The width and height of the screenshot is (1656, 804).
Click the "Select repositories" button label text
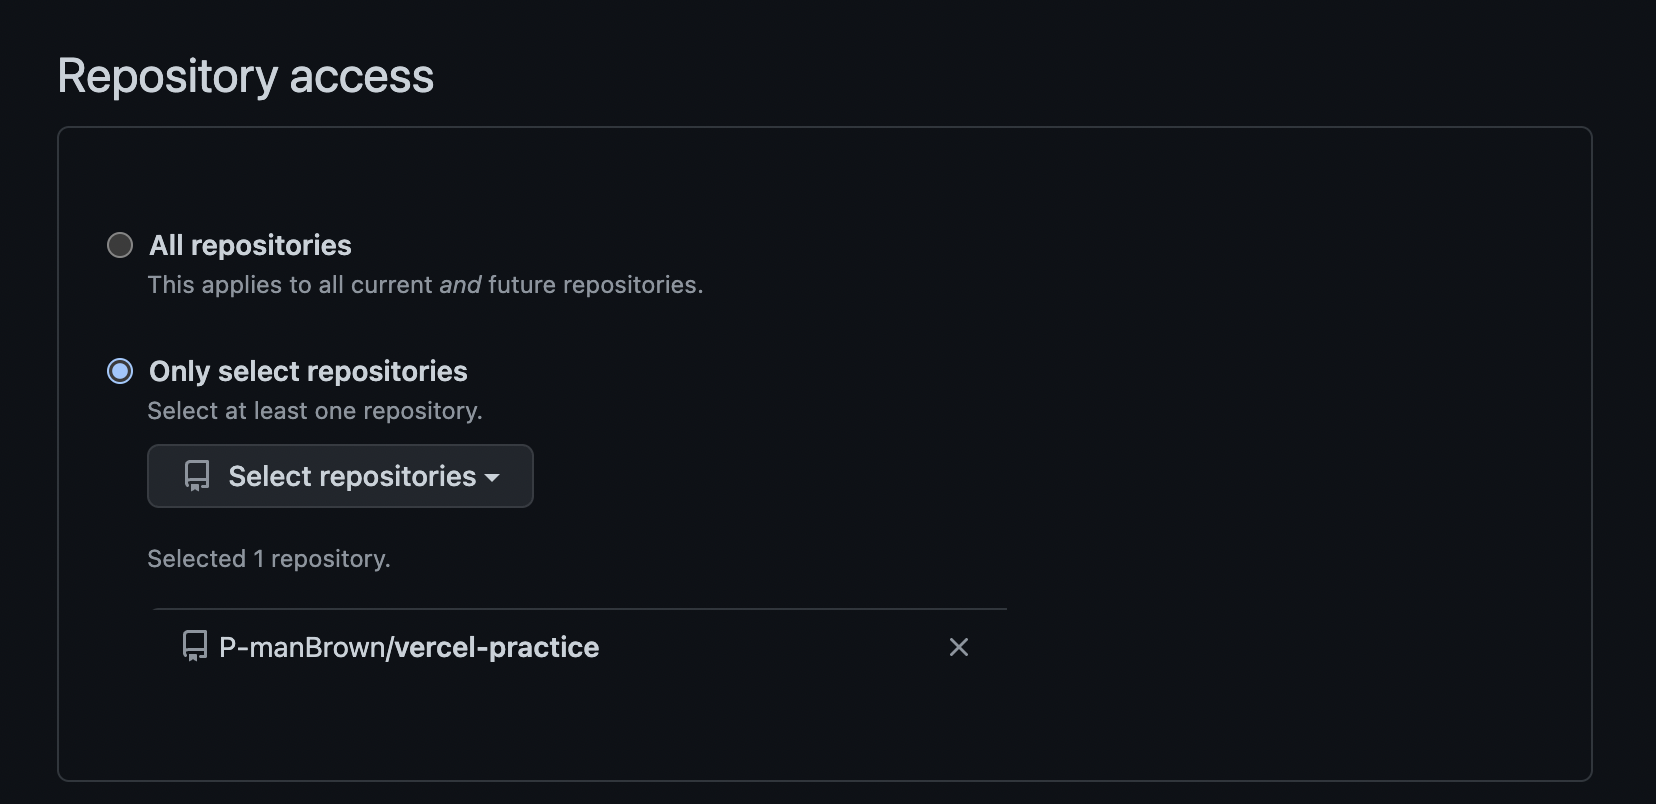pyautogui.click(x=352, y=476)
